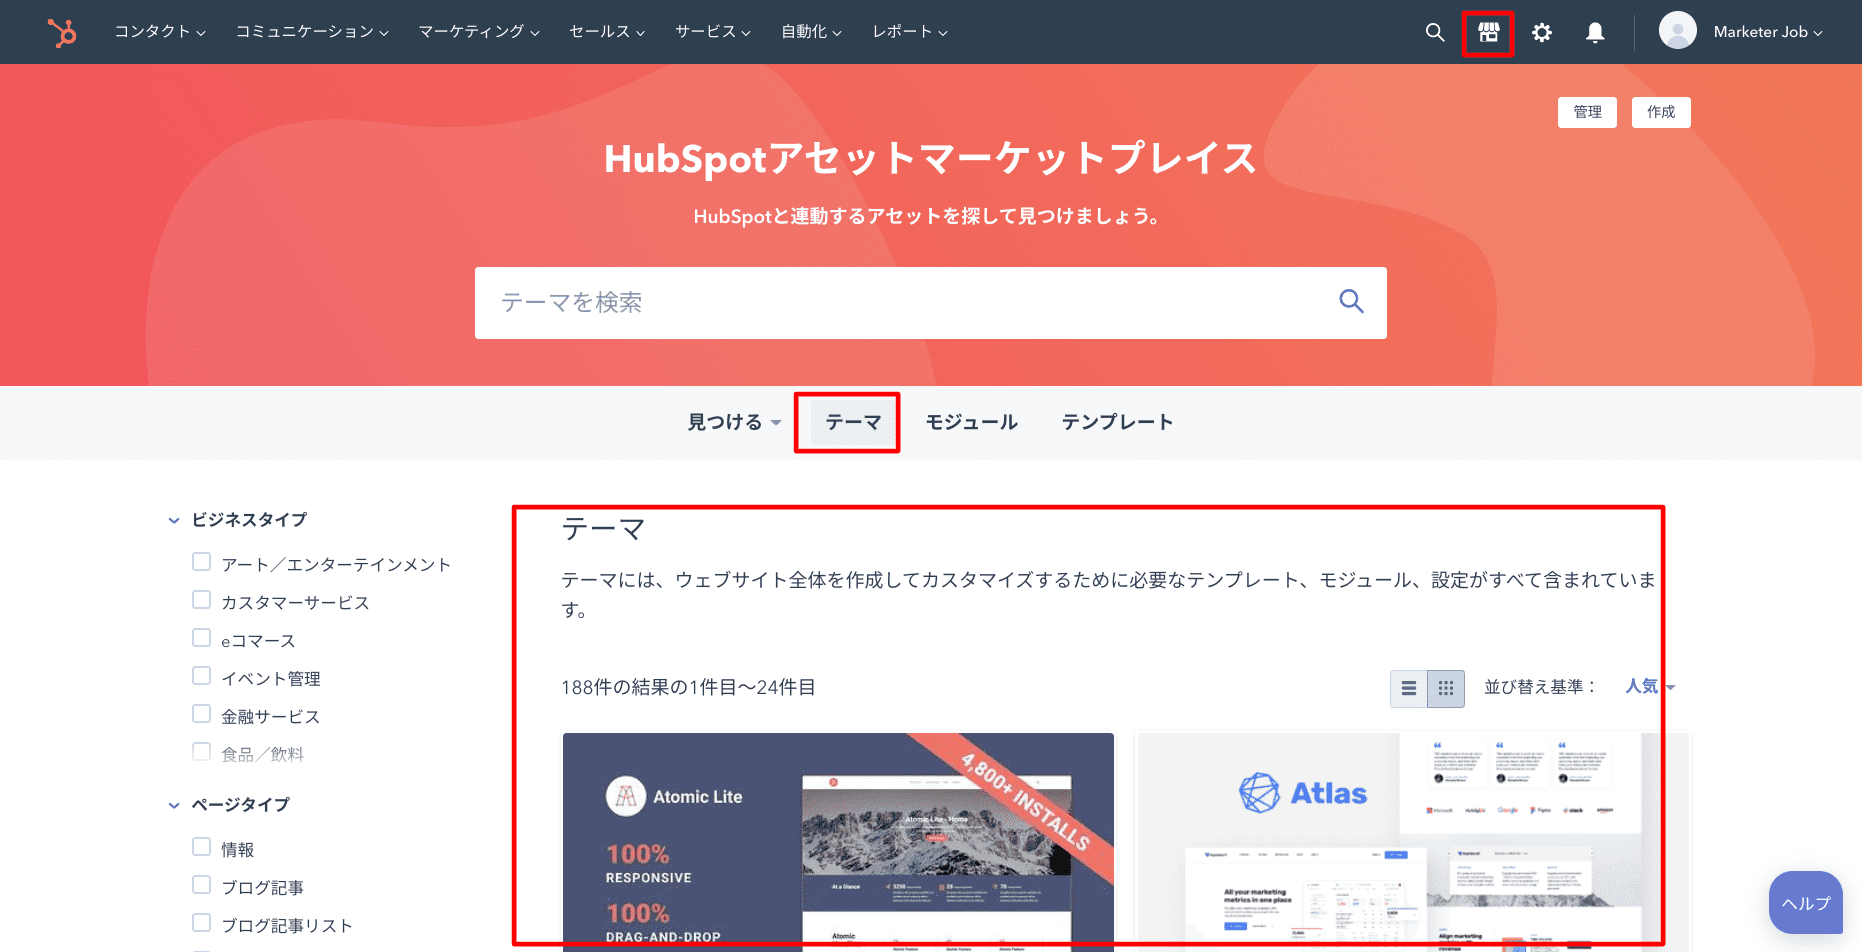Switch to the テンプレート tab
1862x952 pixels.
[1117, 422]
